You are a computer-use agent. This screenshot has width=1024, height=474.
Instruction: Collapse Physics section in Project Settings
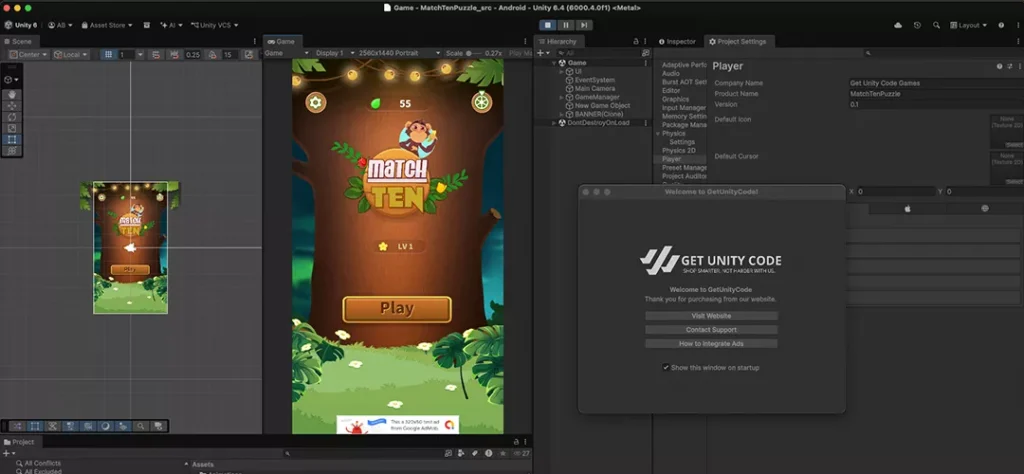coord(658,133)
